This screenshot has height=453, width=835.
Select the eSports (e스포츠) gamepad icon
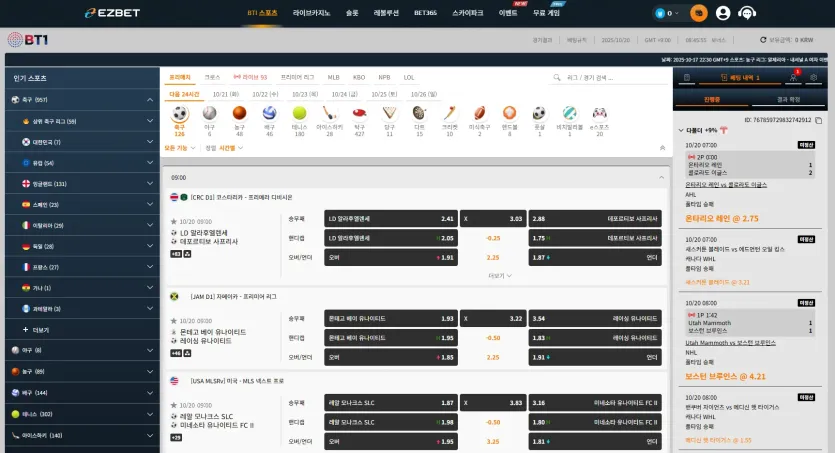[600, 113]
